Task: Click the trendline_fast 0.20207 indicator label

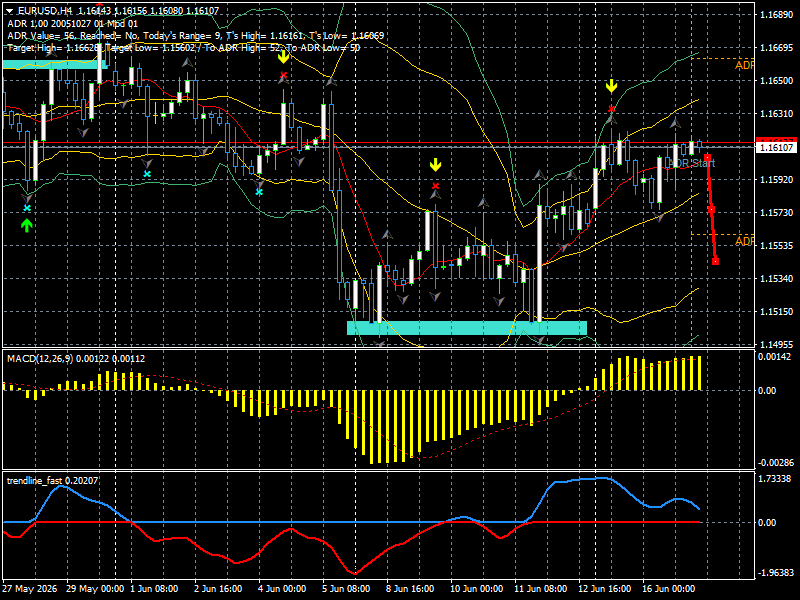Action: 53,481
